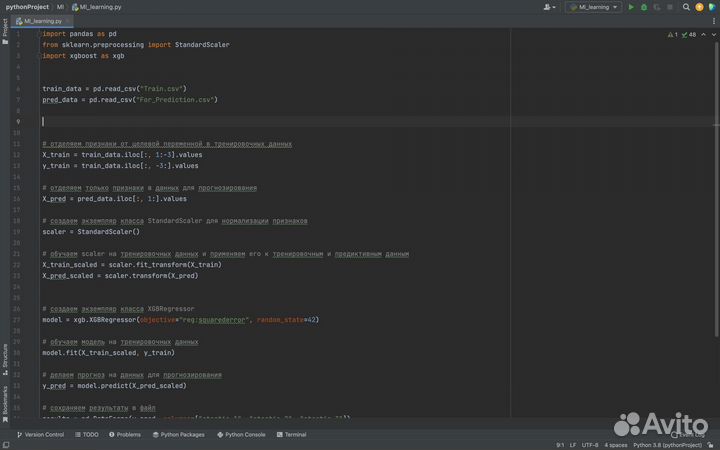The width and height of the screenshot is (720, 450).
Task: Open the Ml_learning run configuration dropdown
Action: click(x=594, y=7)
